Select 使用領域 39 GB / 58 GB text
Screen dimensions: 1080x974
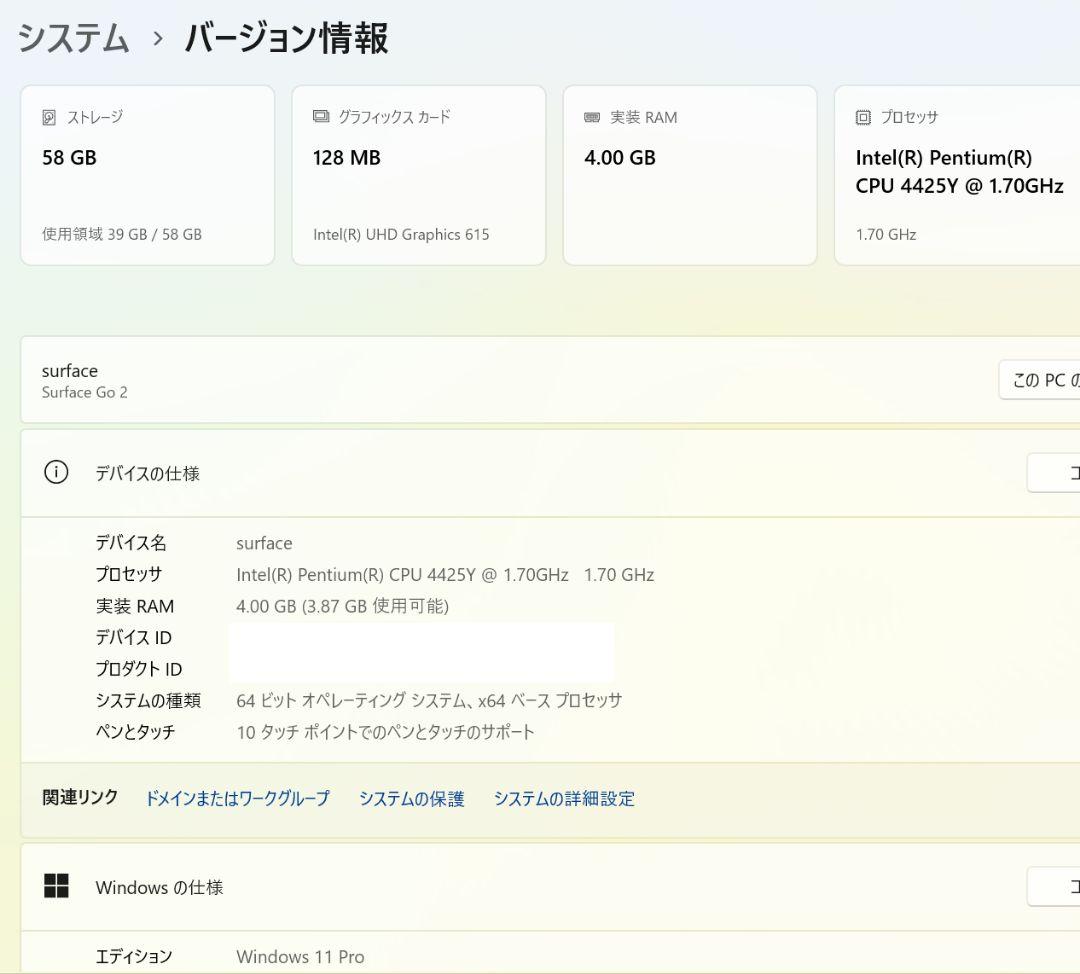(x=122, y=234)
